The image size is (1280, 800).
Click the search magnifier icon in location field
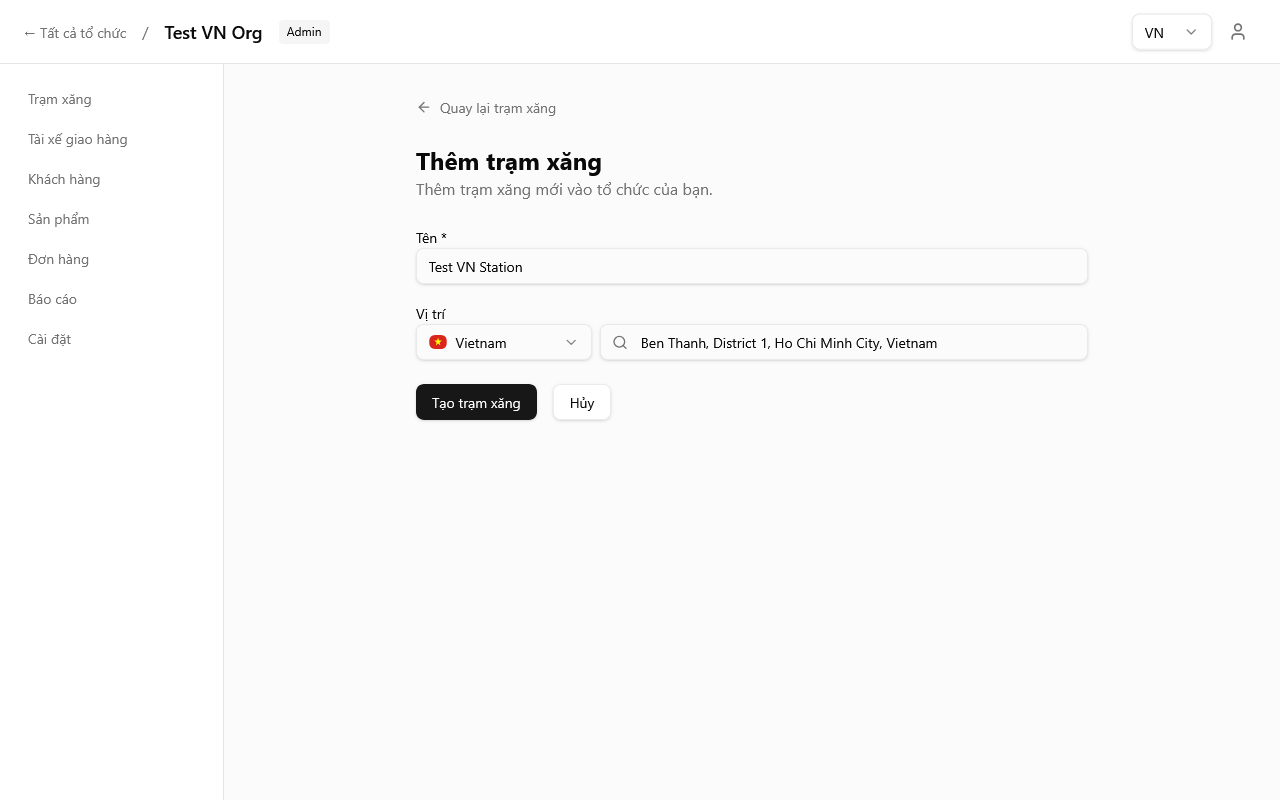620,343
